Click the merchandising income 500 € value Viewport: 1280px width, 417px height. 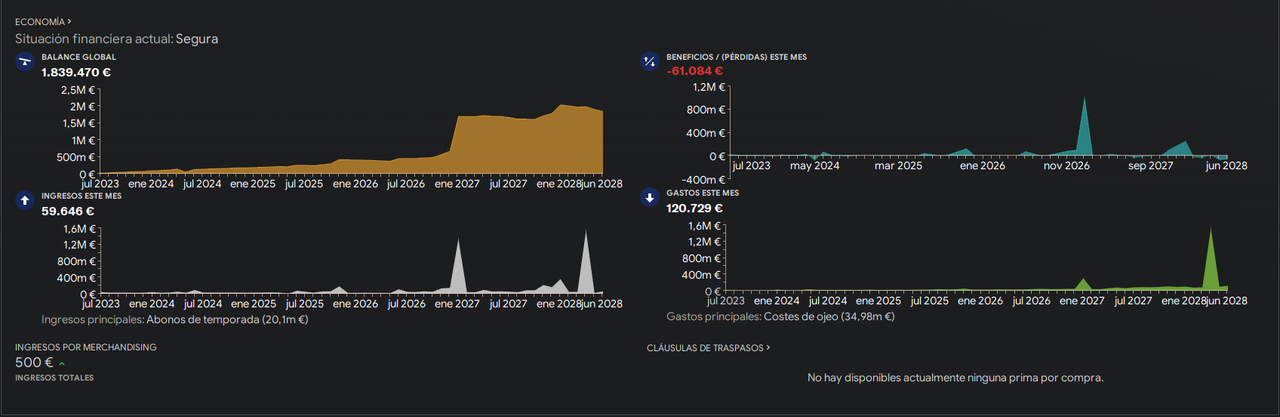pyautogui.click(x=34, y=362)
